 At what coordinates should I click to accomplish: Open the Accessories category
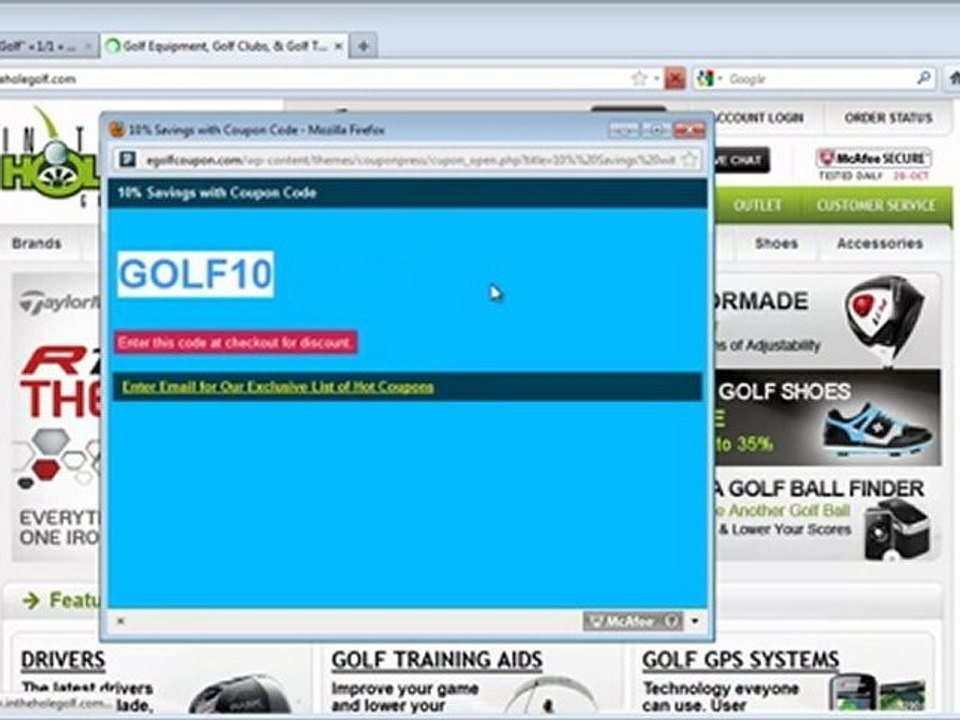880,243
